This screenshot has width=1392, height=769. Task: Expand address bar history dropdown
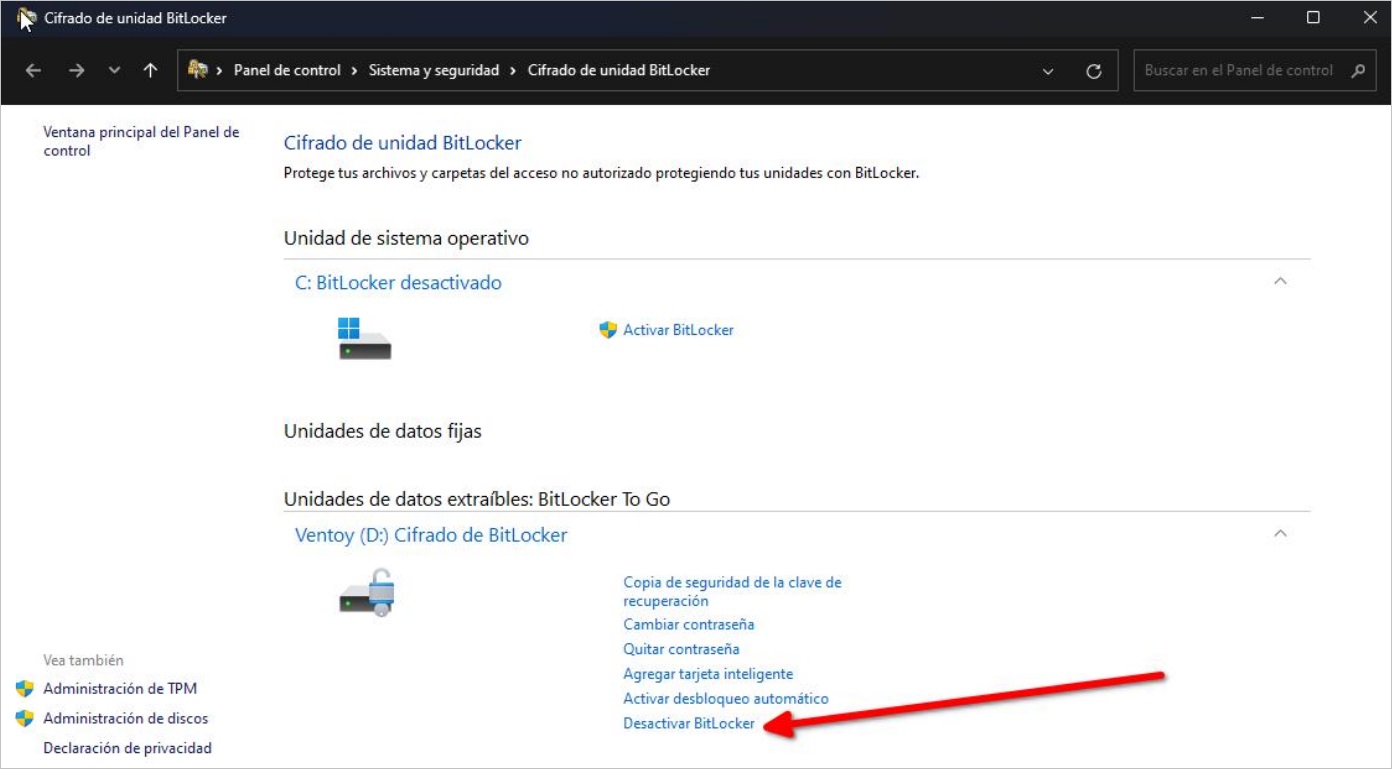tap(1048, 71)
